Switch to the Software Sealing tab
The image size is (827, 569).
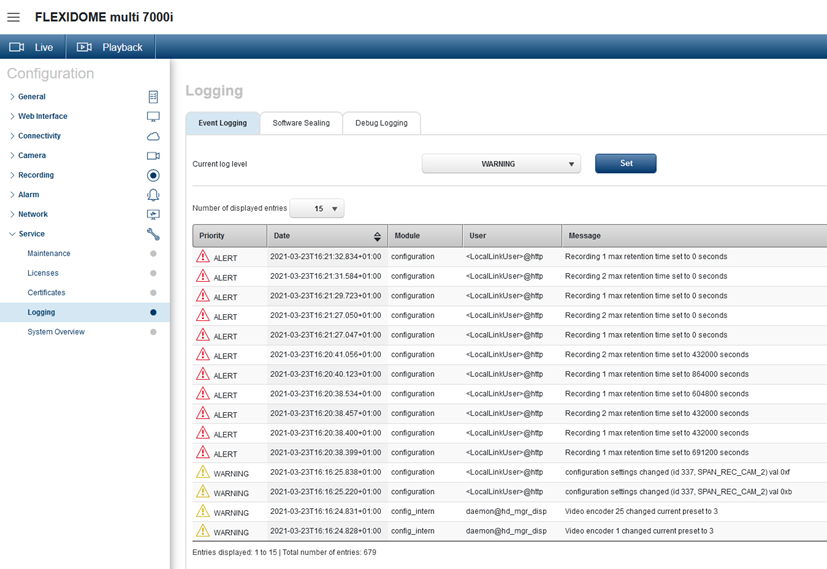pos(301,123)
